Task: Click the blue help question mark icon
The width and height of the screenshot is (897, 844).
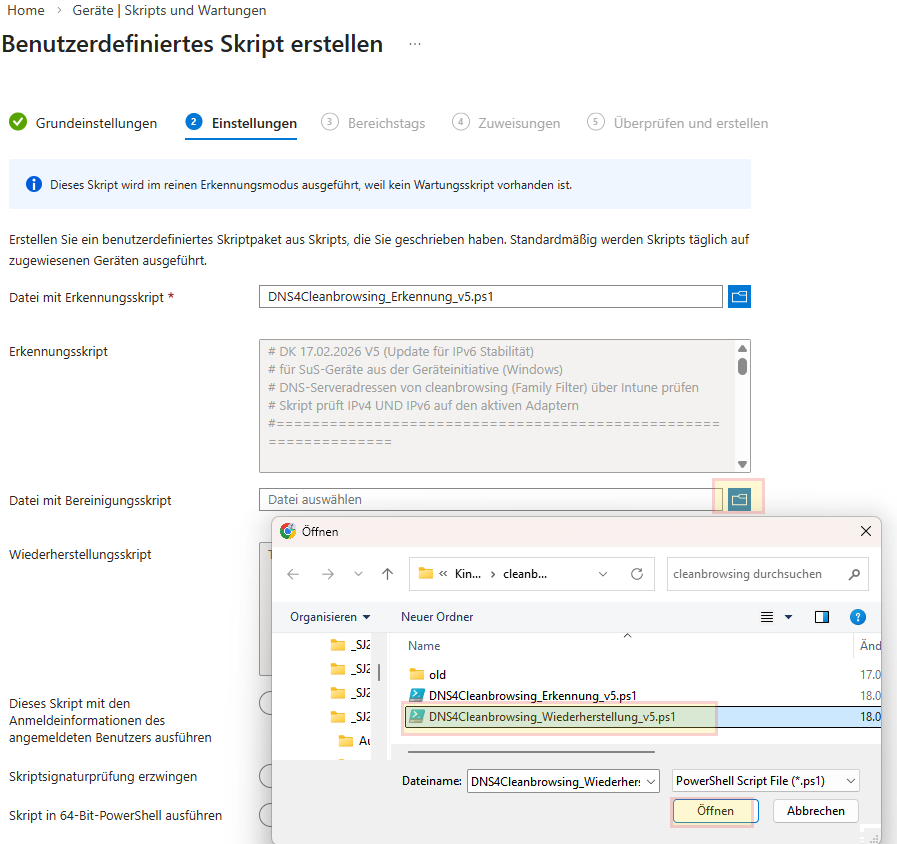Action: (x=857, y=617)
